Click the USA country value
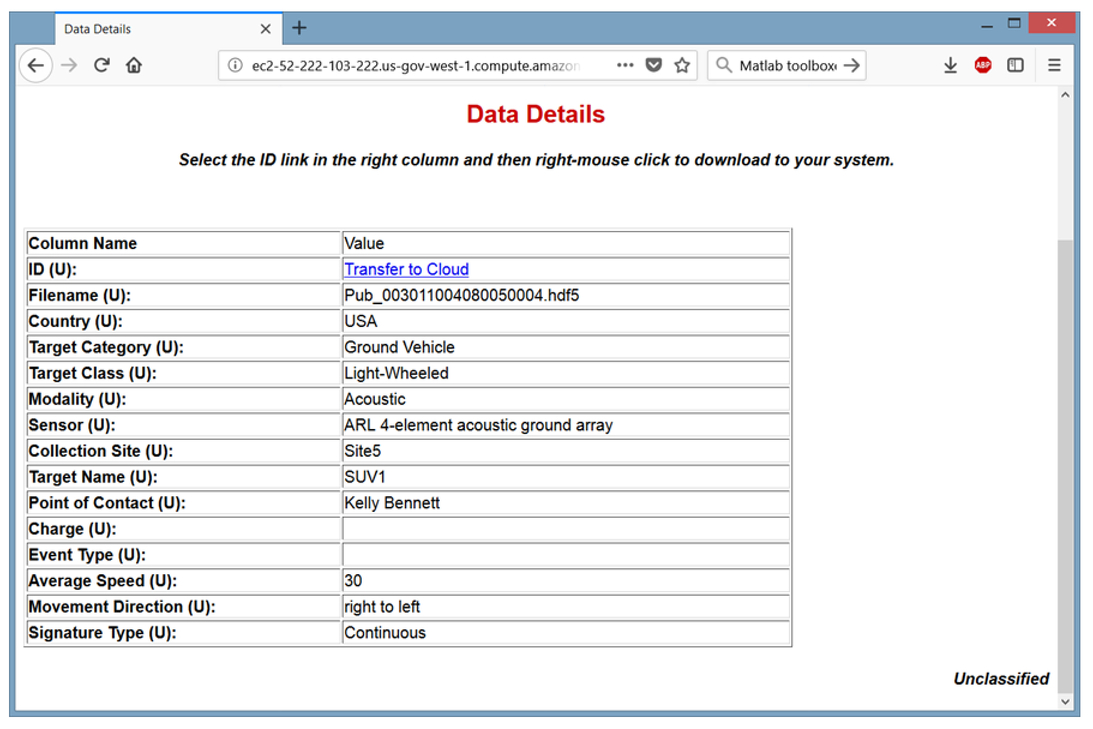 tap(360, 321)
